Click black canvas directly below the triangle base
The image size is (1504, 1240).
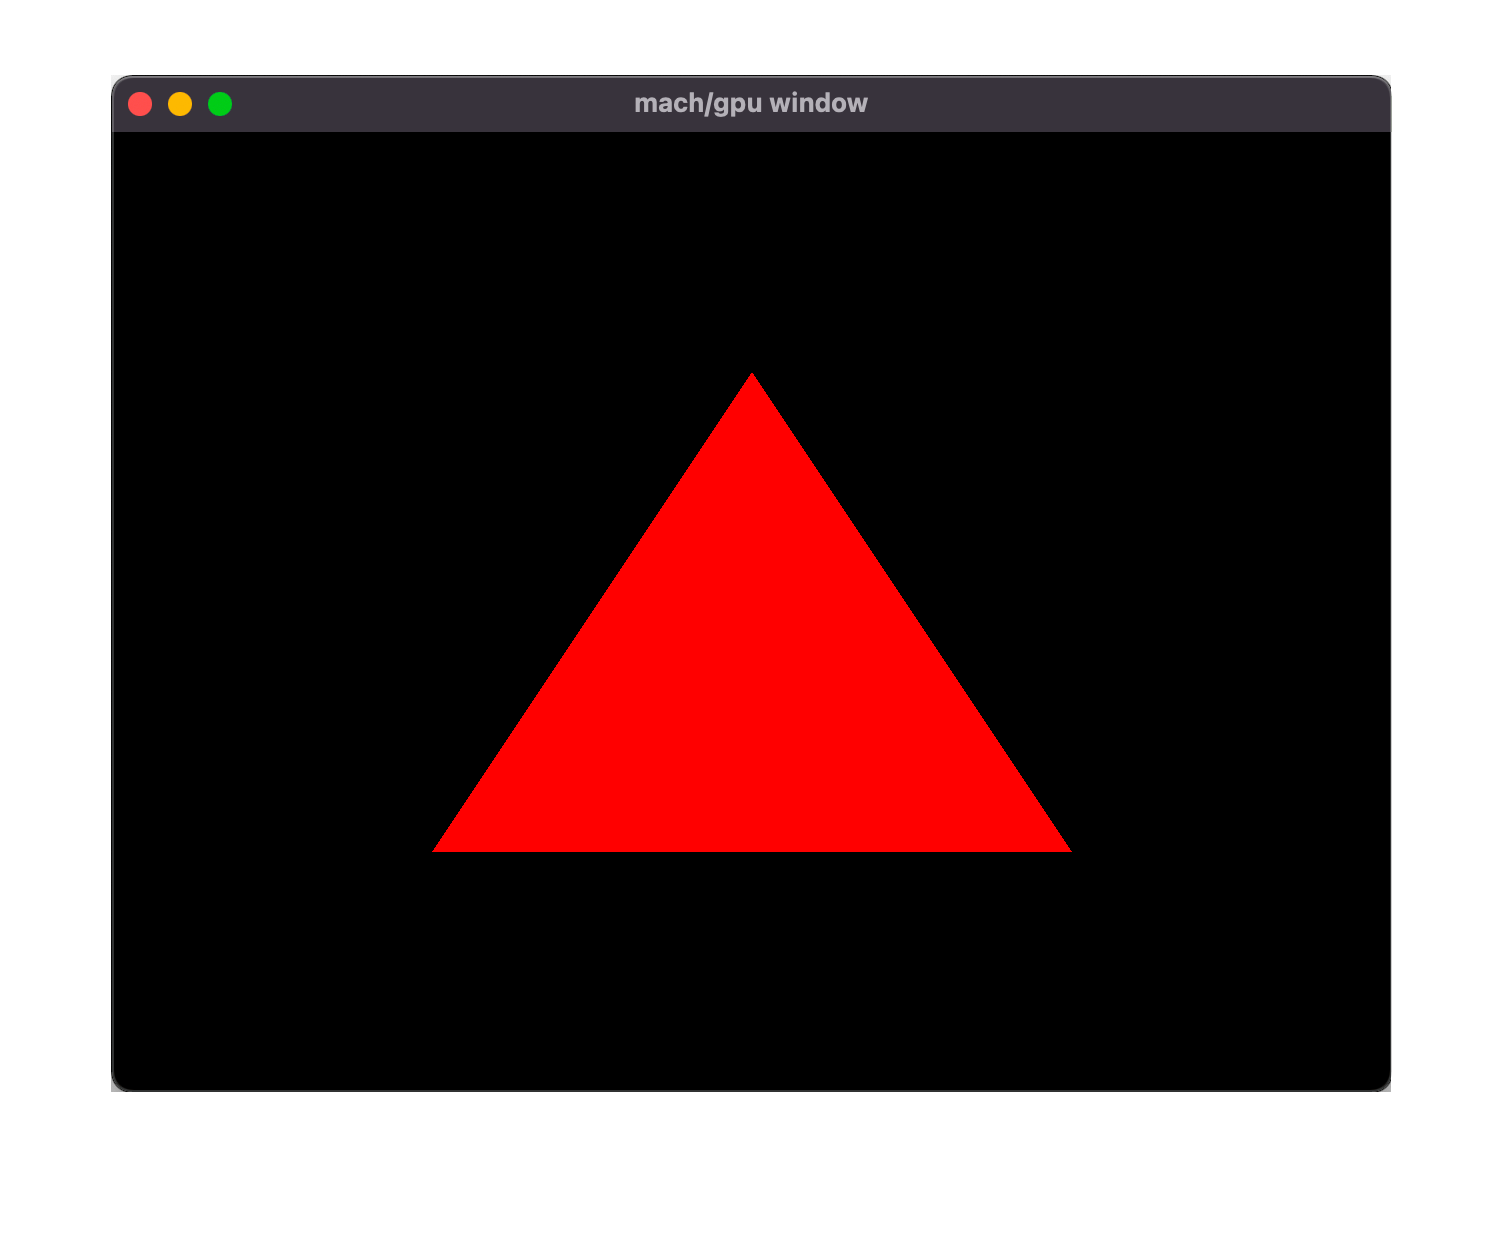click(752, 970)
